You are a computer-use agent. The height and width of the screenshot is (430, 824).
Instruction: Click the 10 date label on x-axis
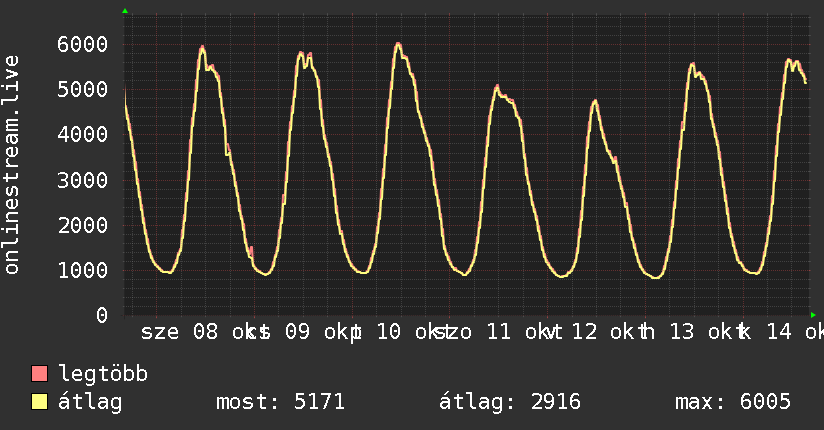(389, 332)
